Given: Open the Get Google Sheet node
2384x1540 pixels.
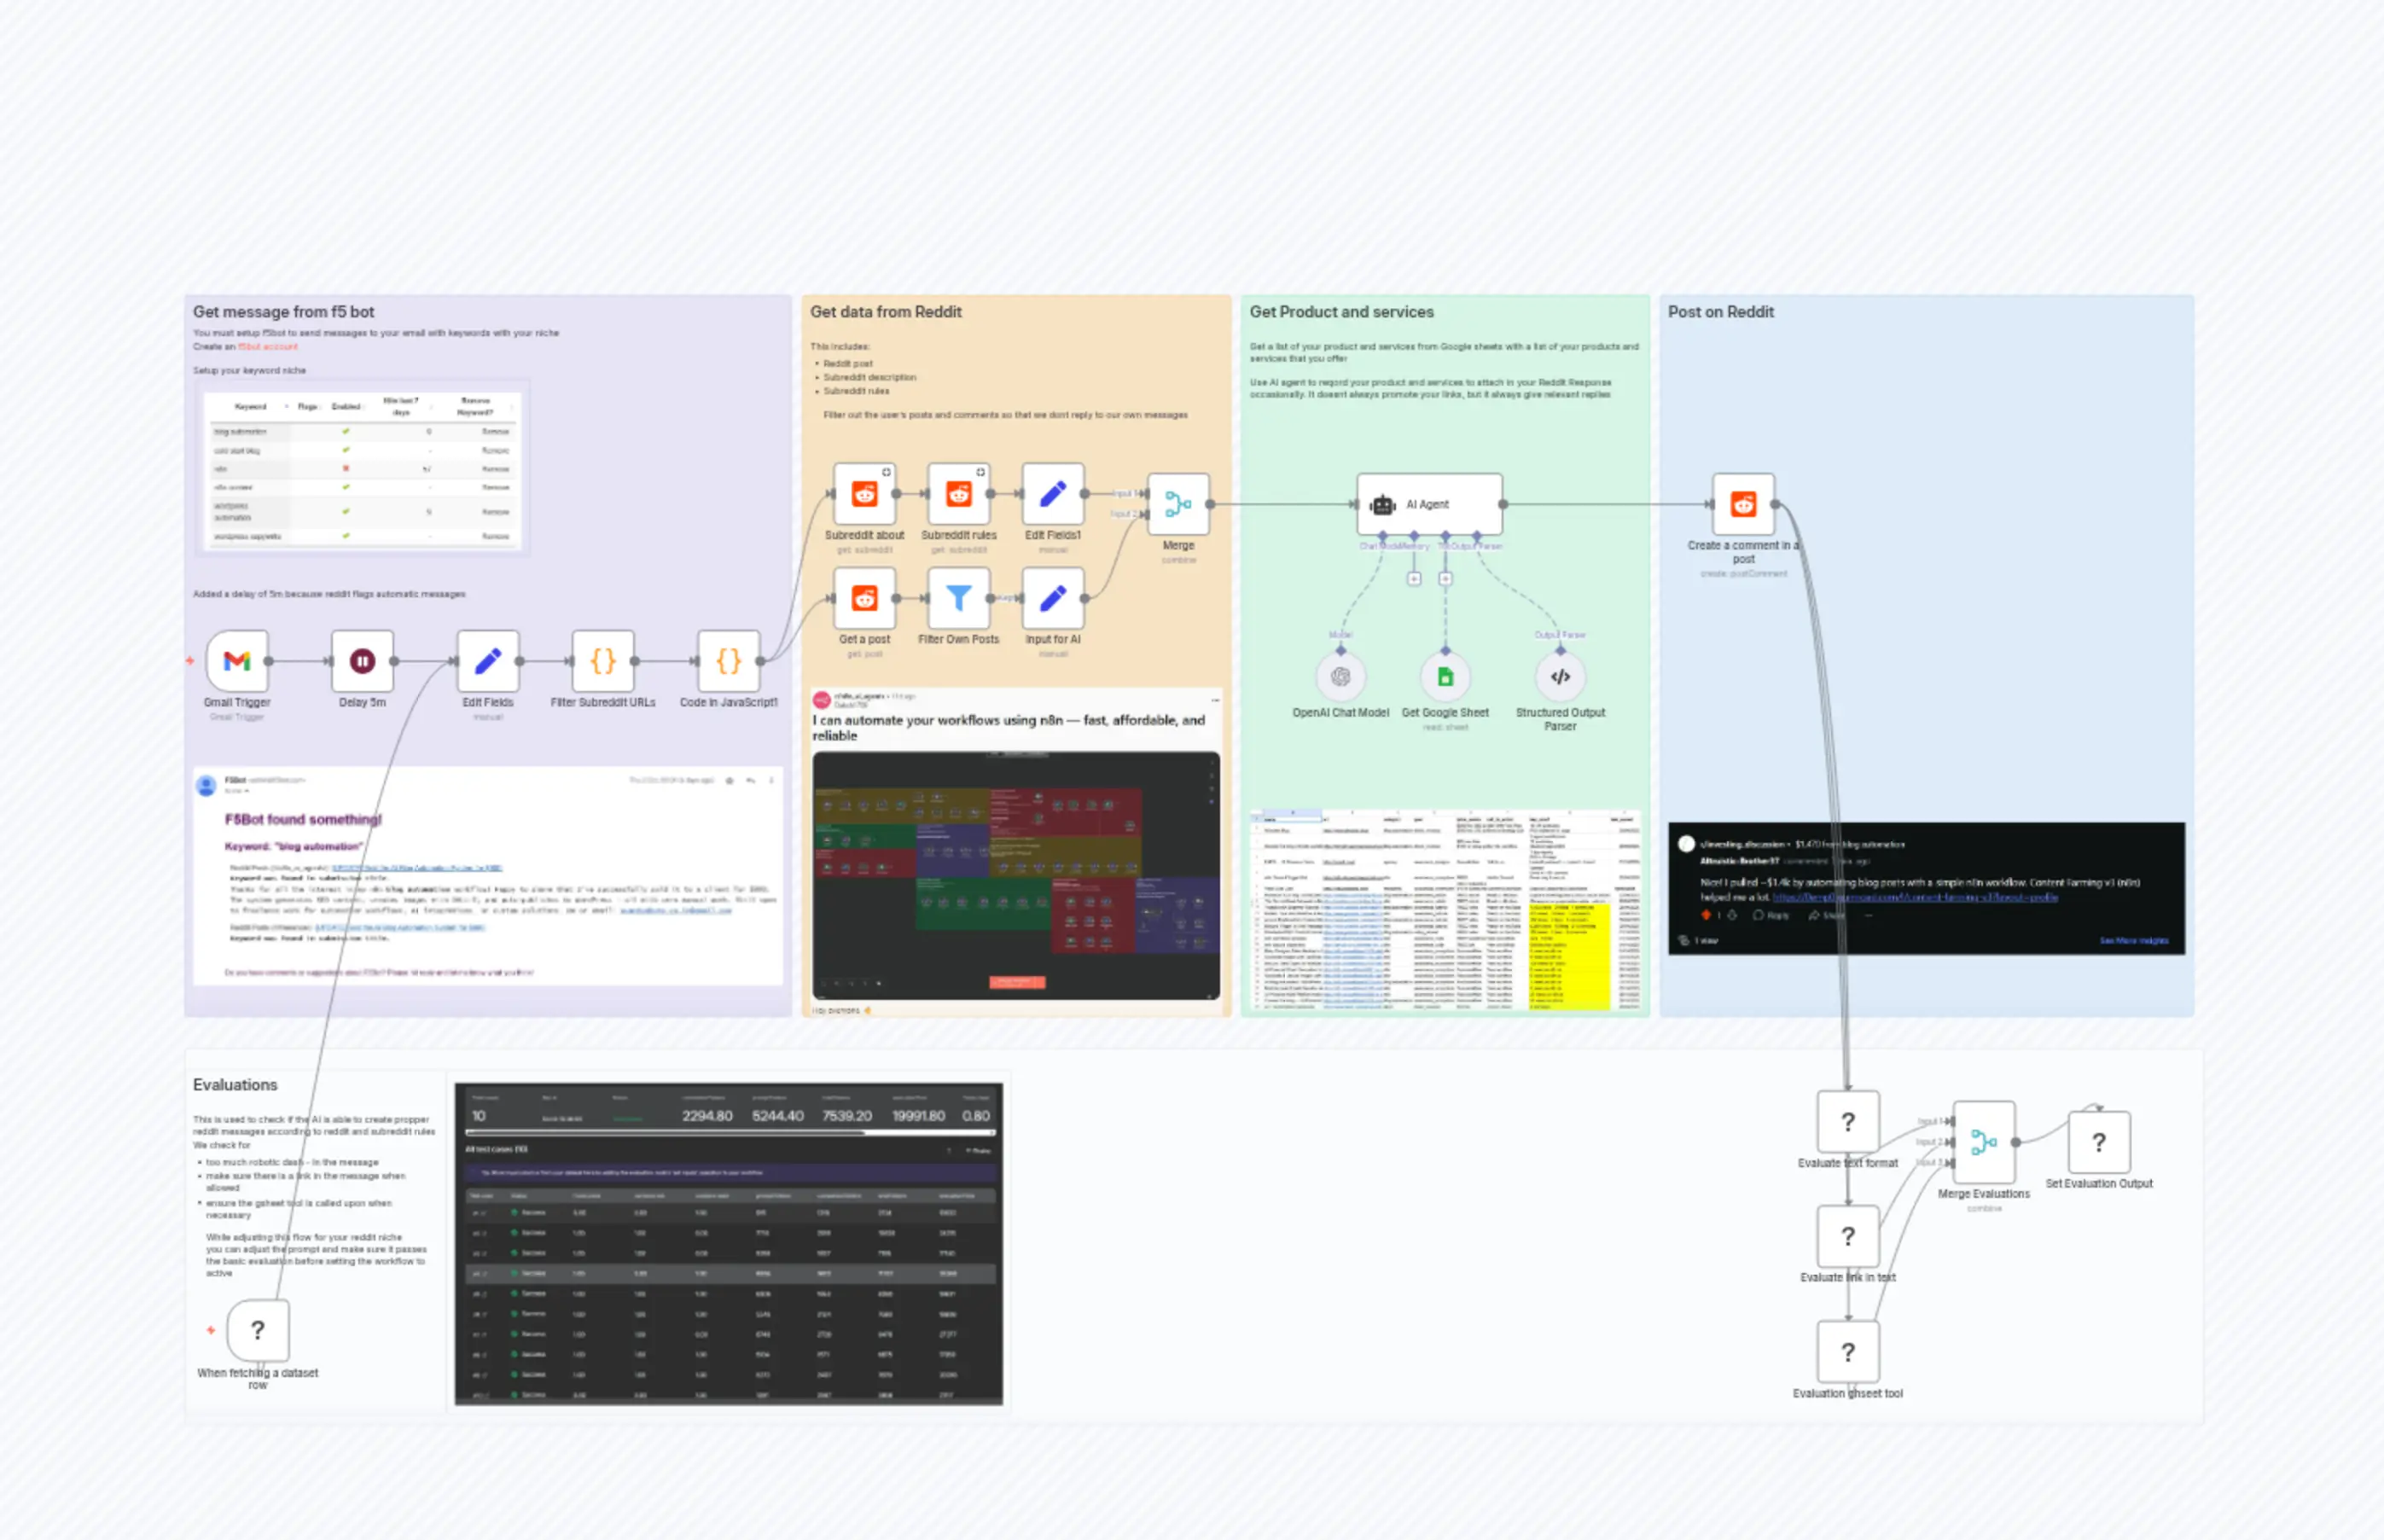Looking at the screenshot, I should tap(1445, 677).
